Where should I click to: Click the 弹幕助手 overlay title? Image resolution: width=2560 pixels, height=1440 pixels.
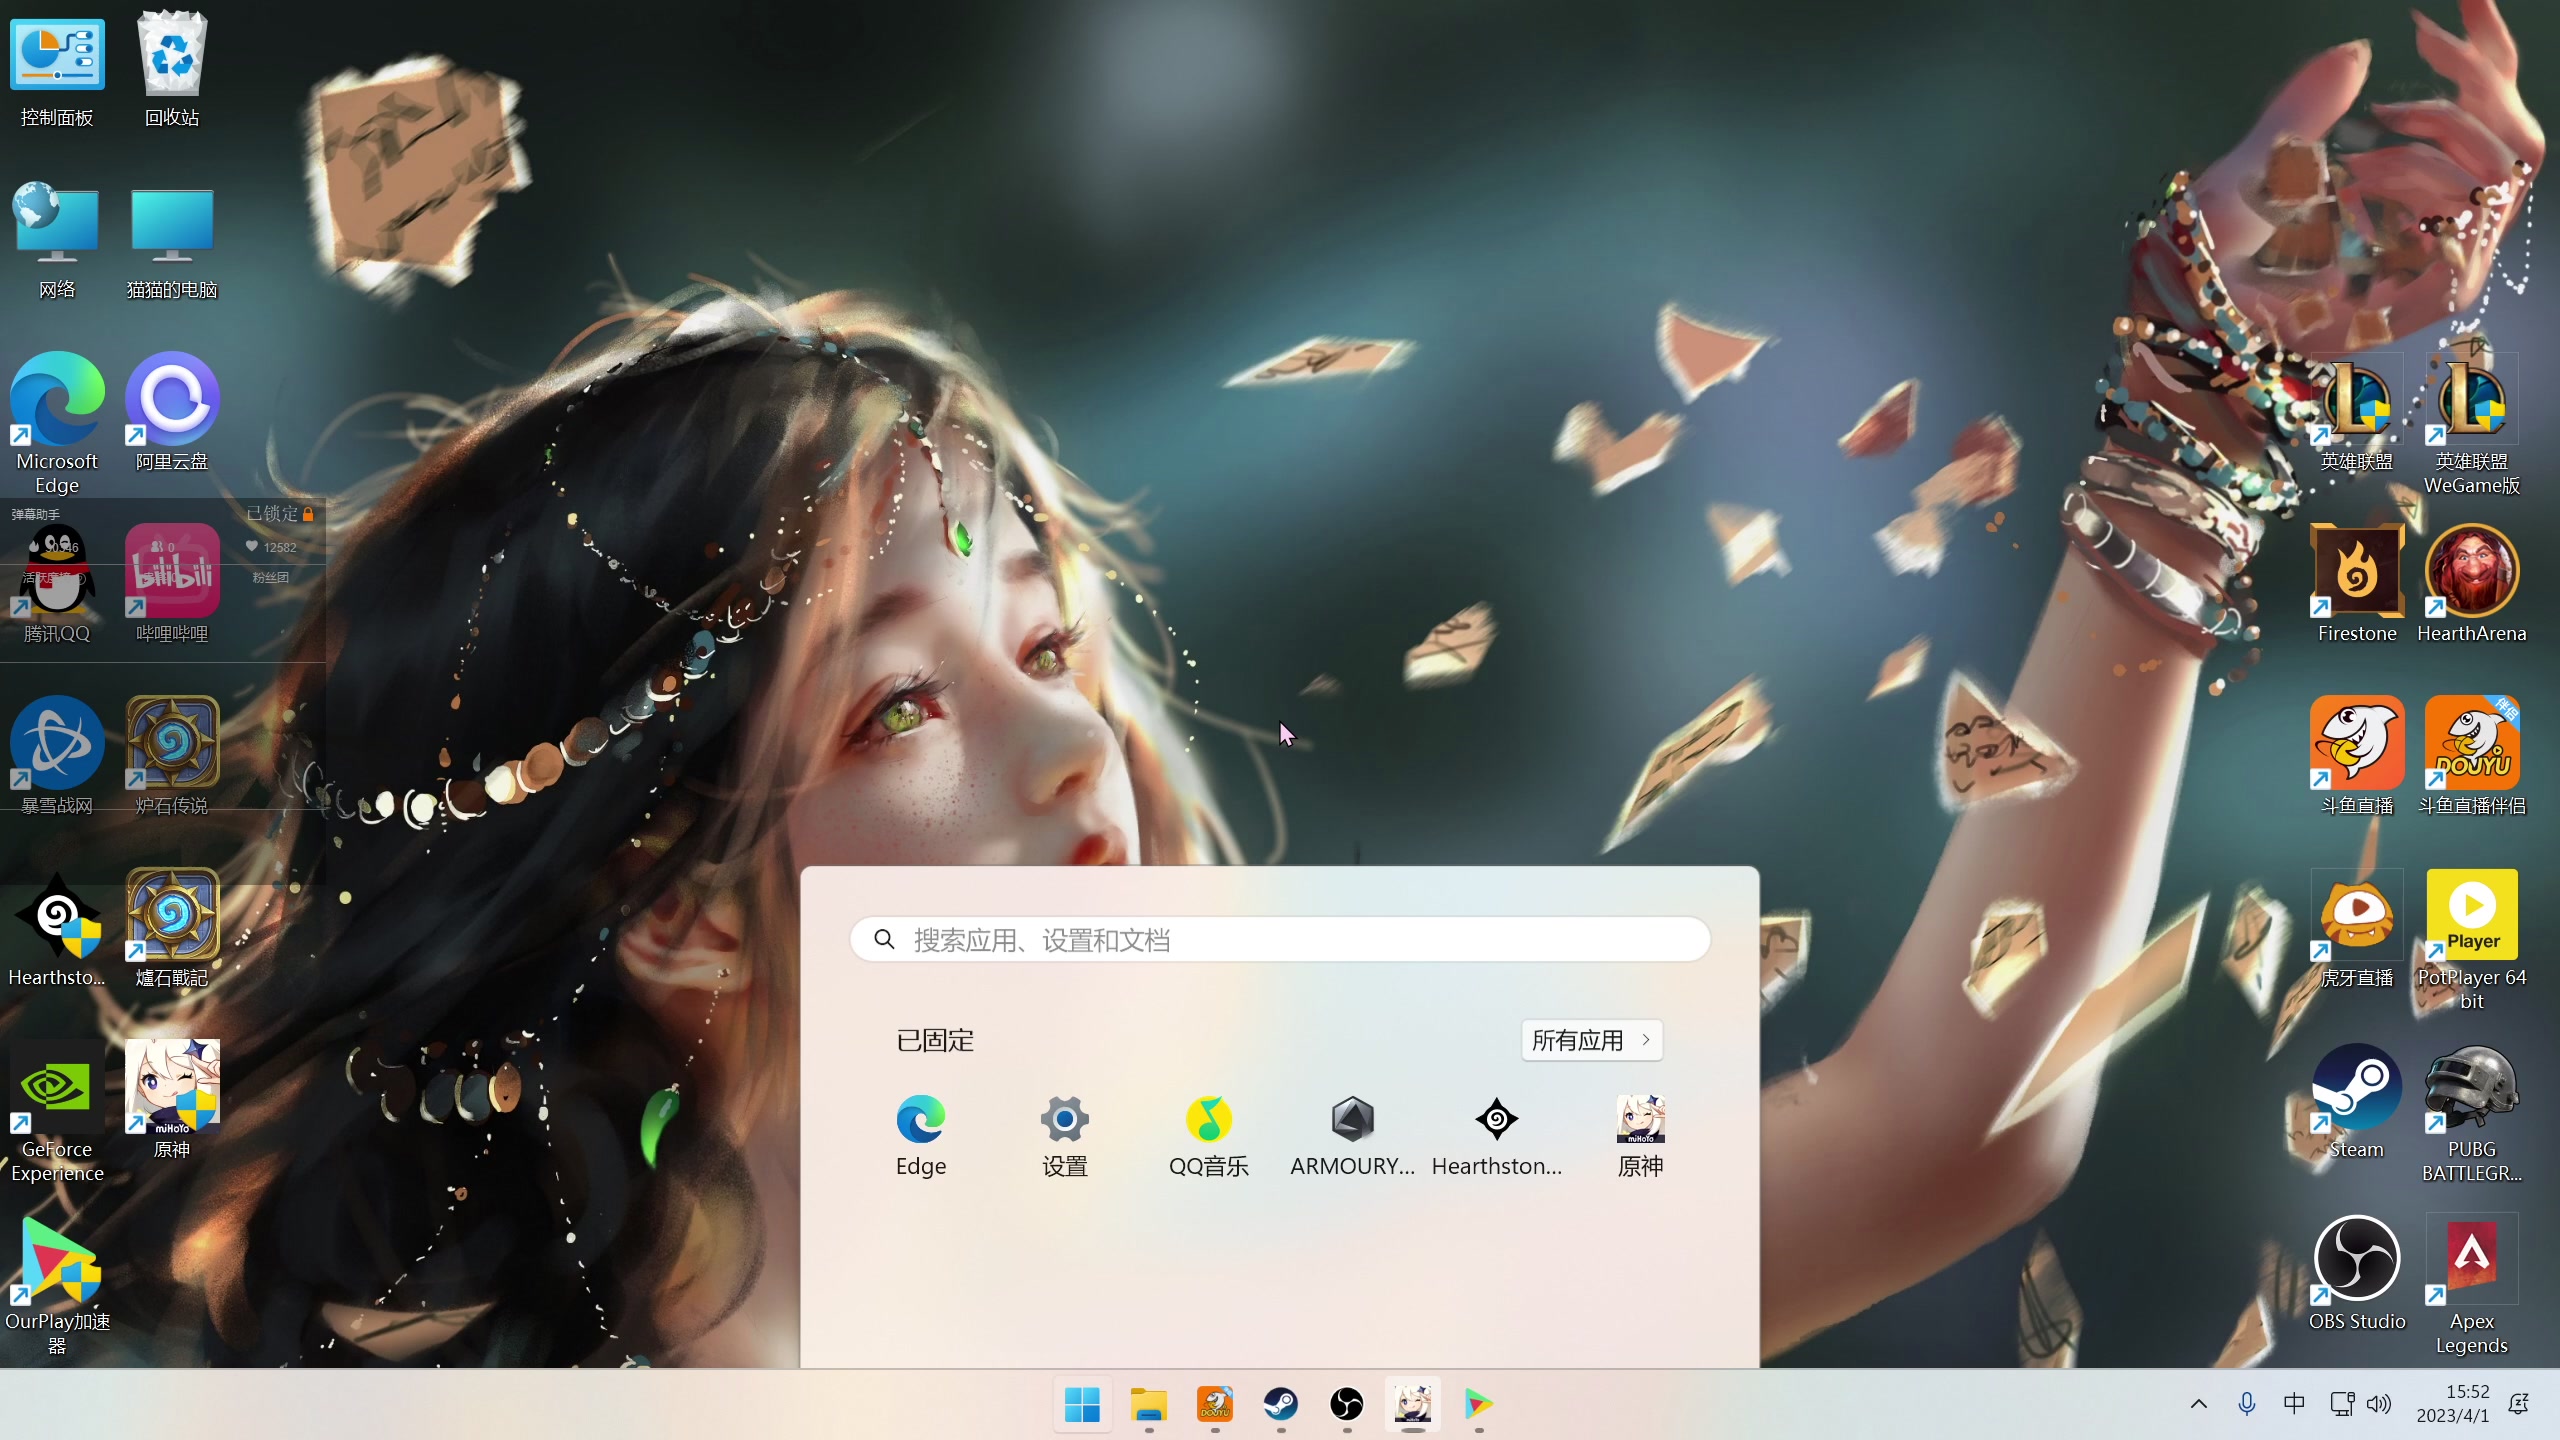click(35, 514)
